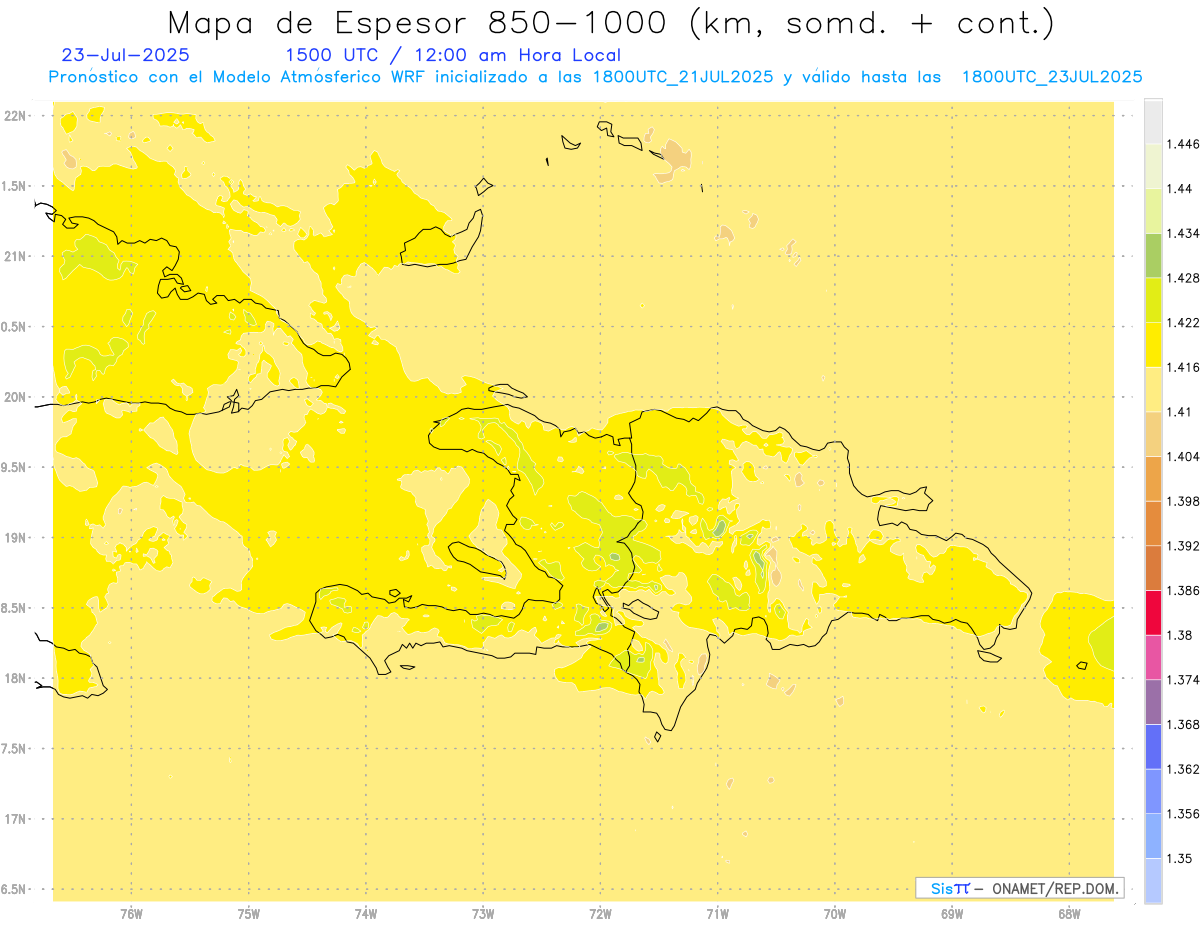Click the dark orange colorbar segment above 1.386
The height and width of the screenshot is (927, 1200).
[1153, 568]
